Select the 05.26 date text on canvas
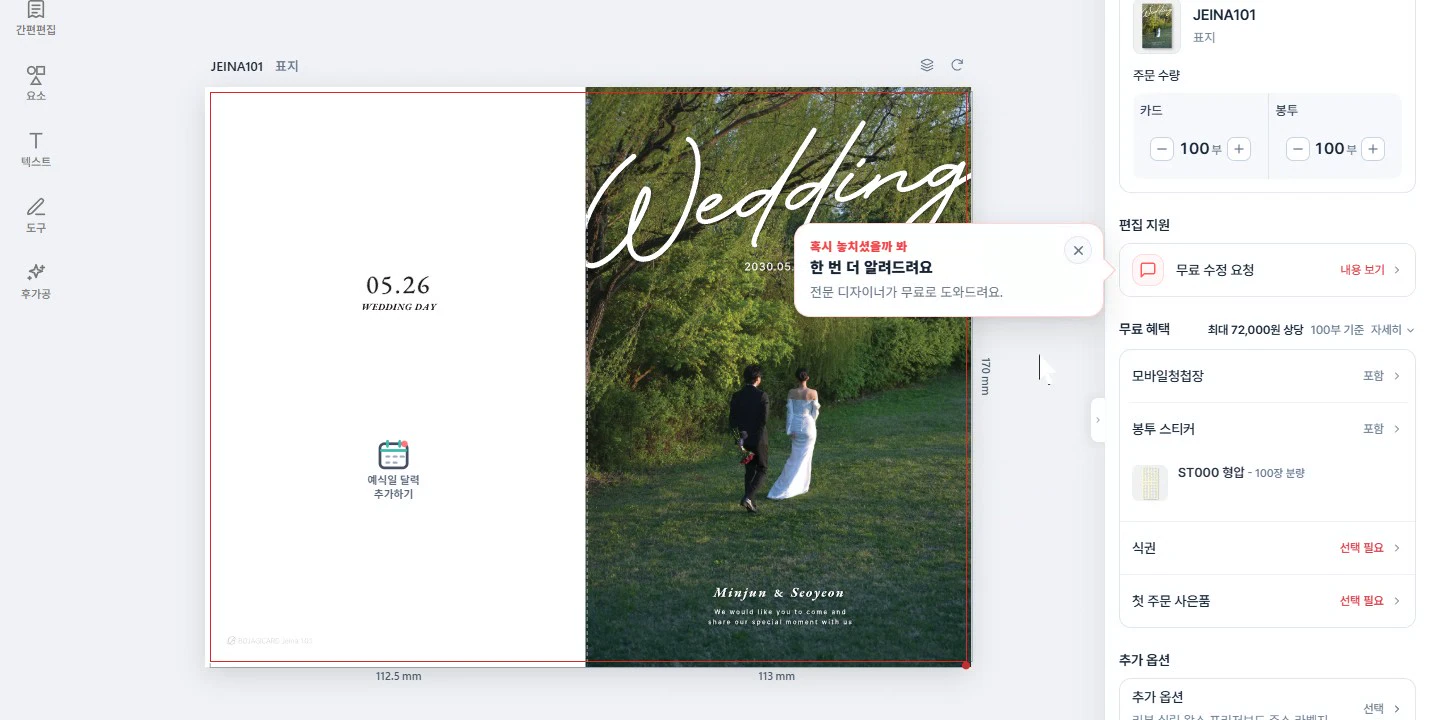The image size is (1440, 720). 398,285
